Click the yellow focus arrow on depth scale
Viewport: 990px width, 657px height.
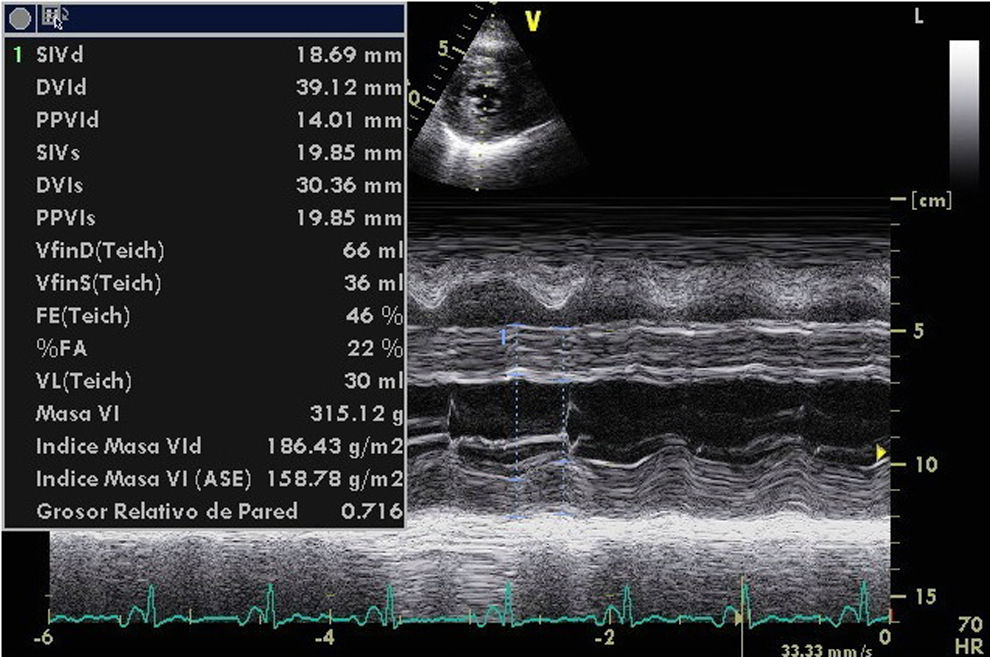click(x=881, y=454)
